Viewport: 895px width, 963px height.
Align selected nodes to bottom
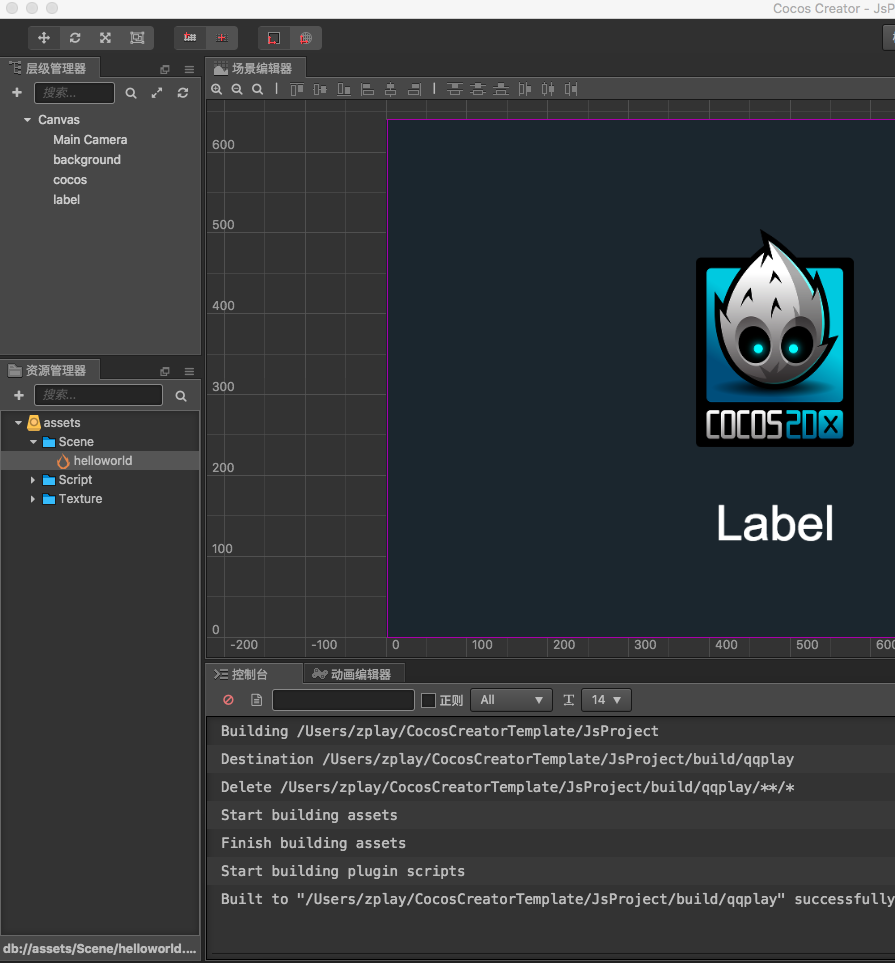click(x=344, y=90)
